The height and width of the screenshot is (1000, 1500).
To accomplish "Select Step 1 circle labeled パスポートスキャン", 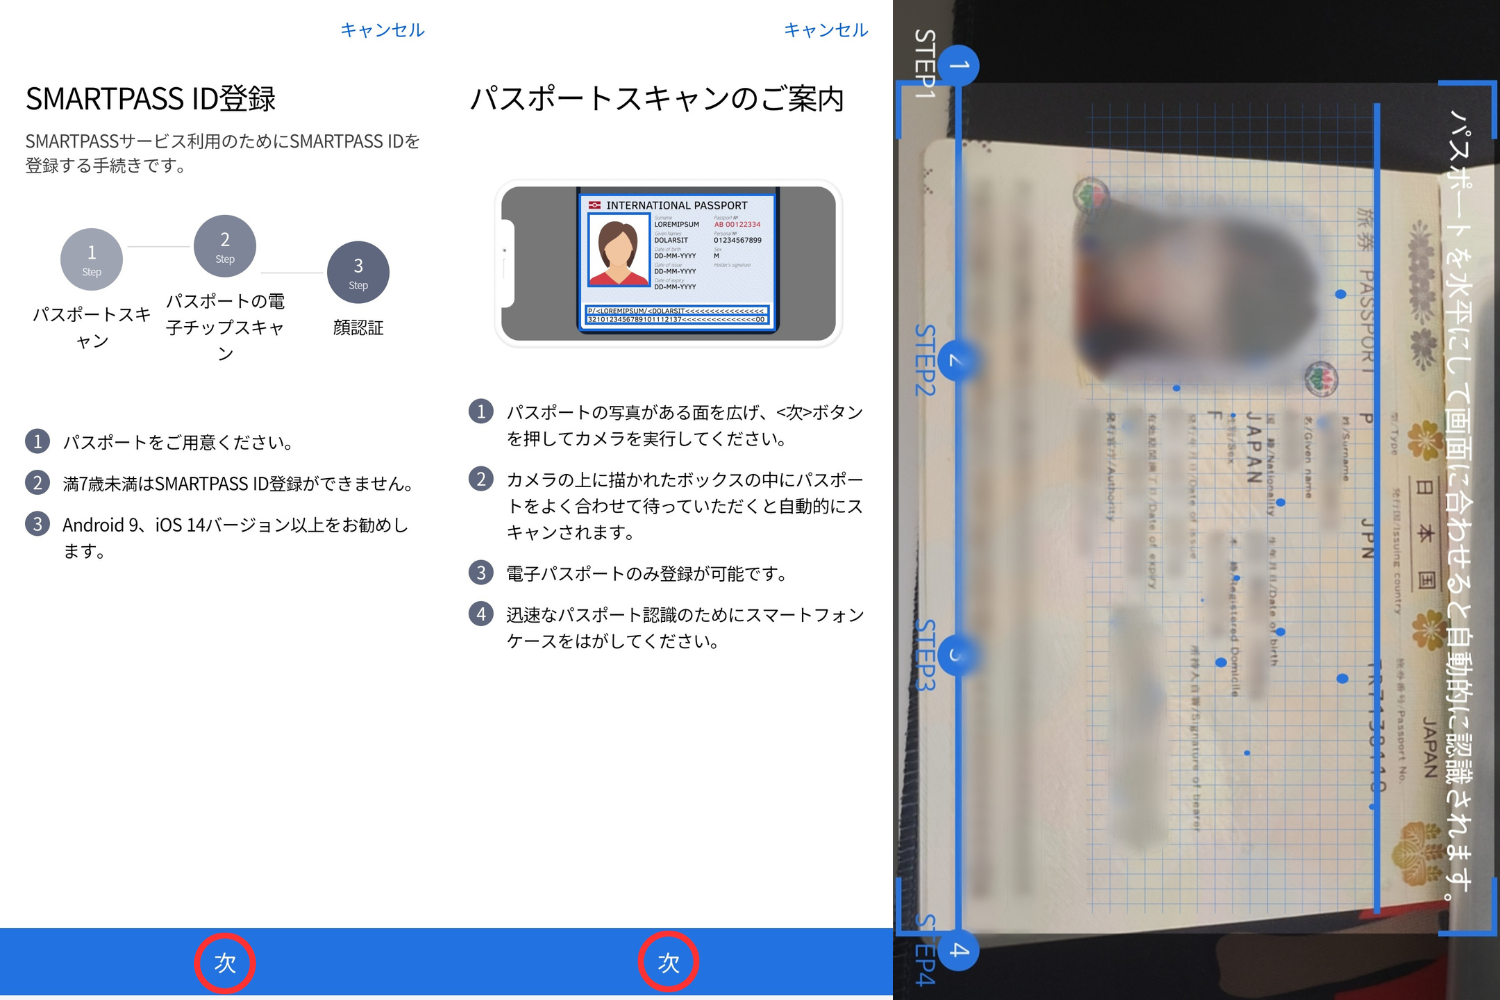I will click(x=91, y=258).
